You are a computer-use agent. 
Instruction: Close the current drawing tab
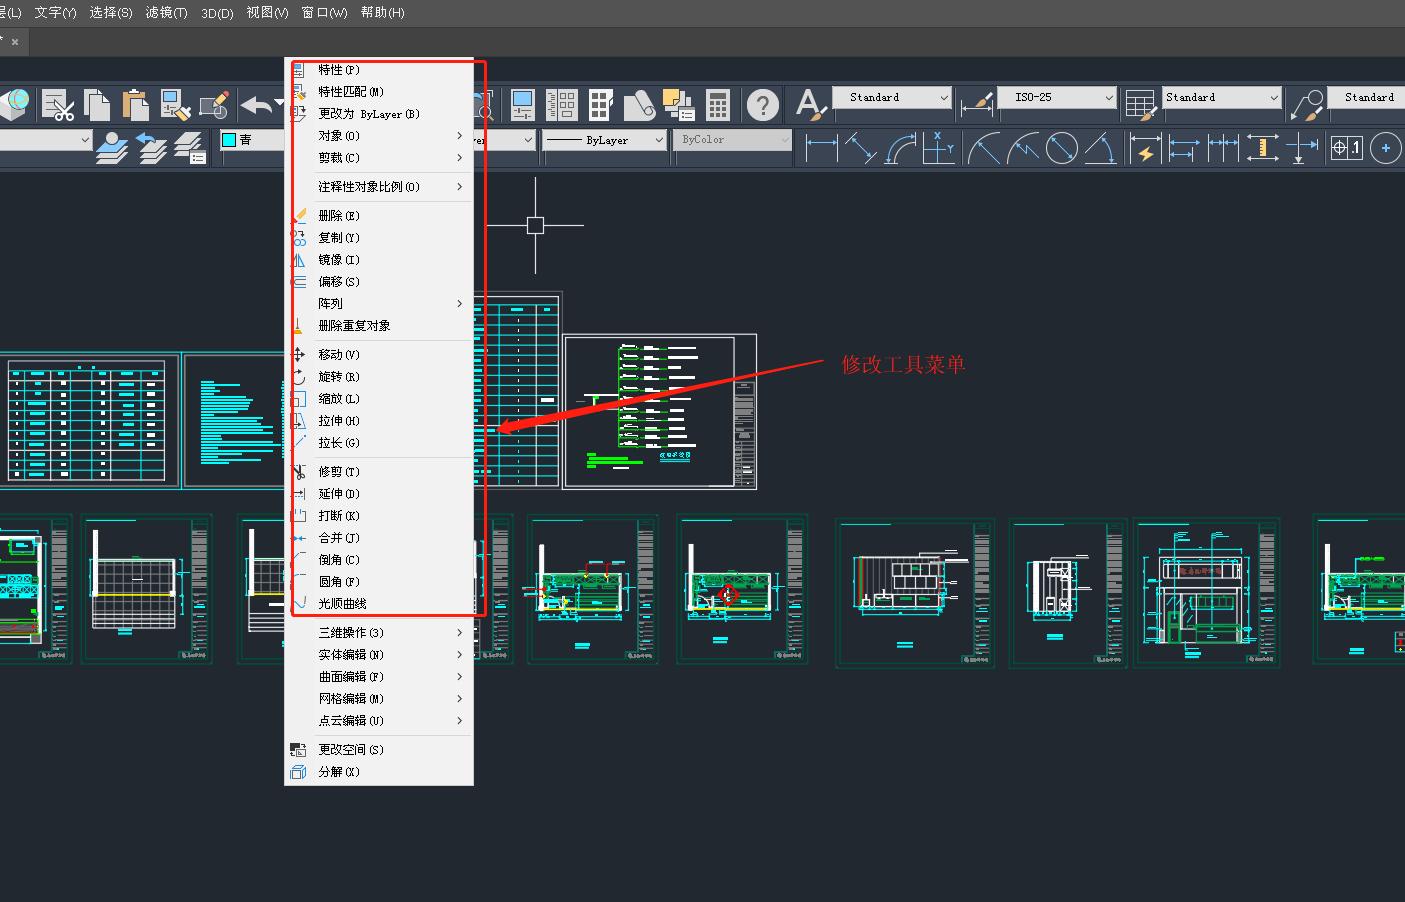coord(15,42)
